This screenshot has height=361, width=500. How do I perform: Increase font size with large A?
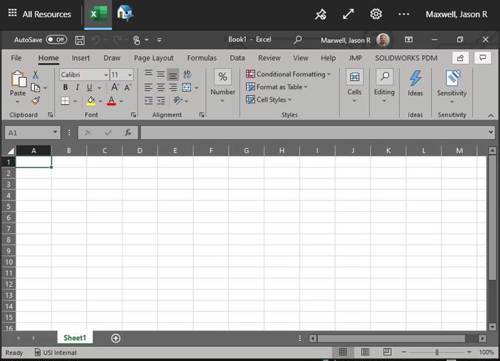(x=115, y=87)
